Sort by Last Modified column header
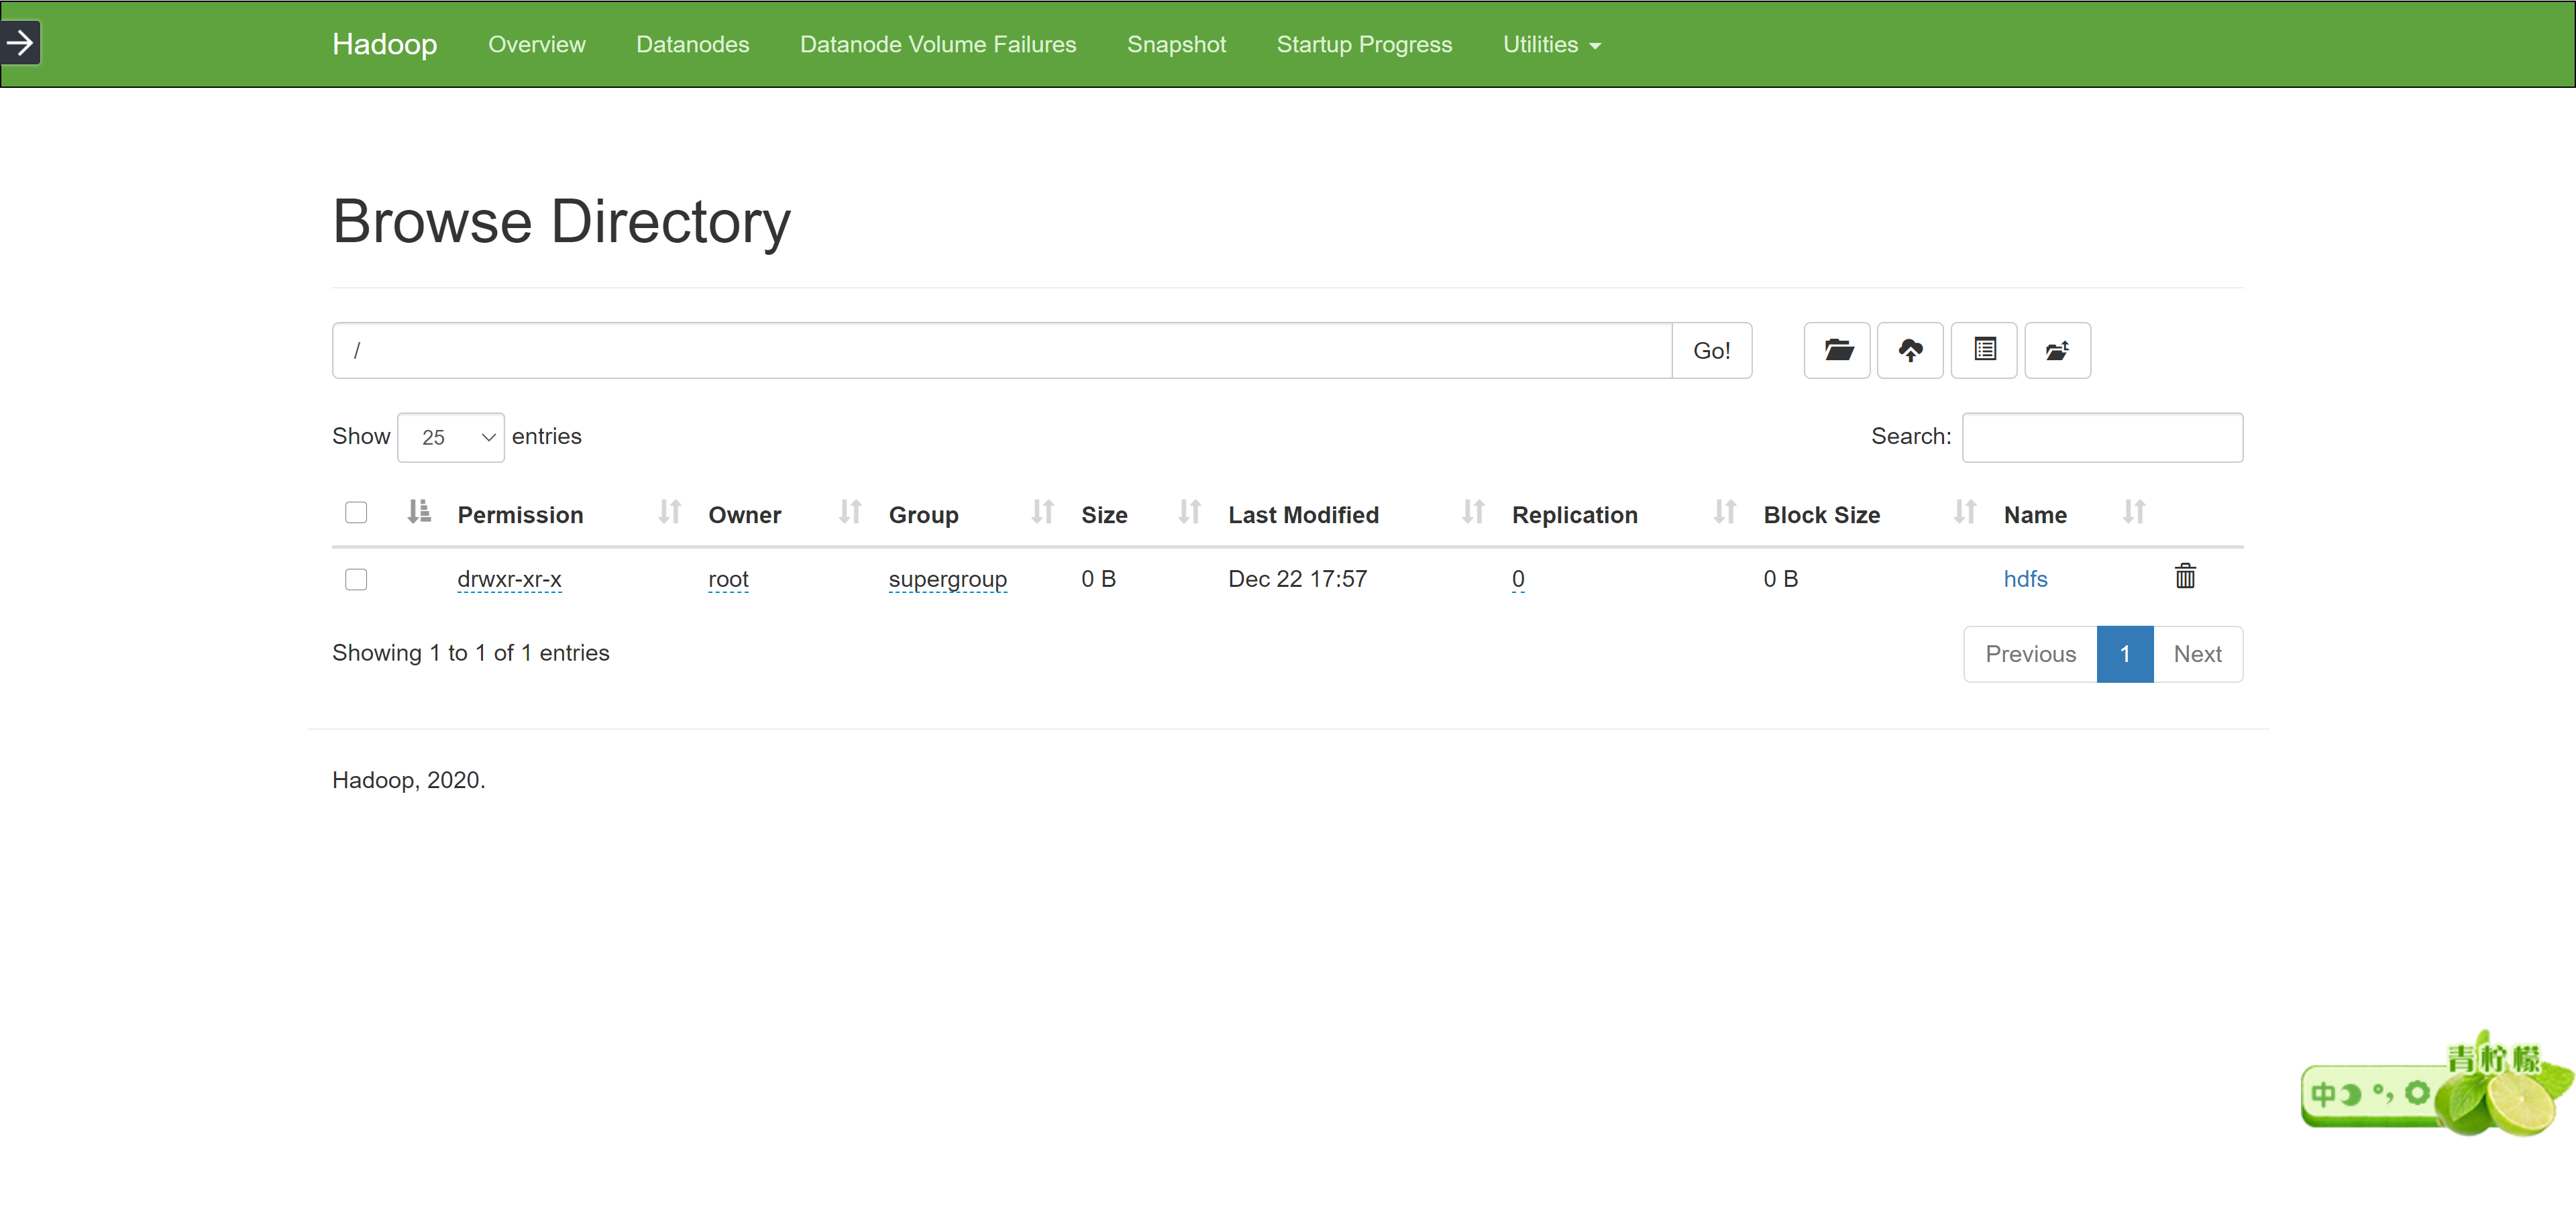 pyautogui.click(x=1303, y=515)
